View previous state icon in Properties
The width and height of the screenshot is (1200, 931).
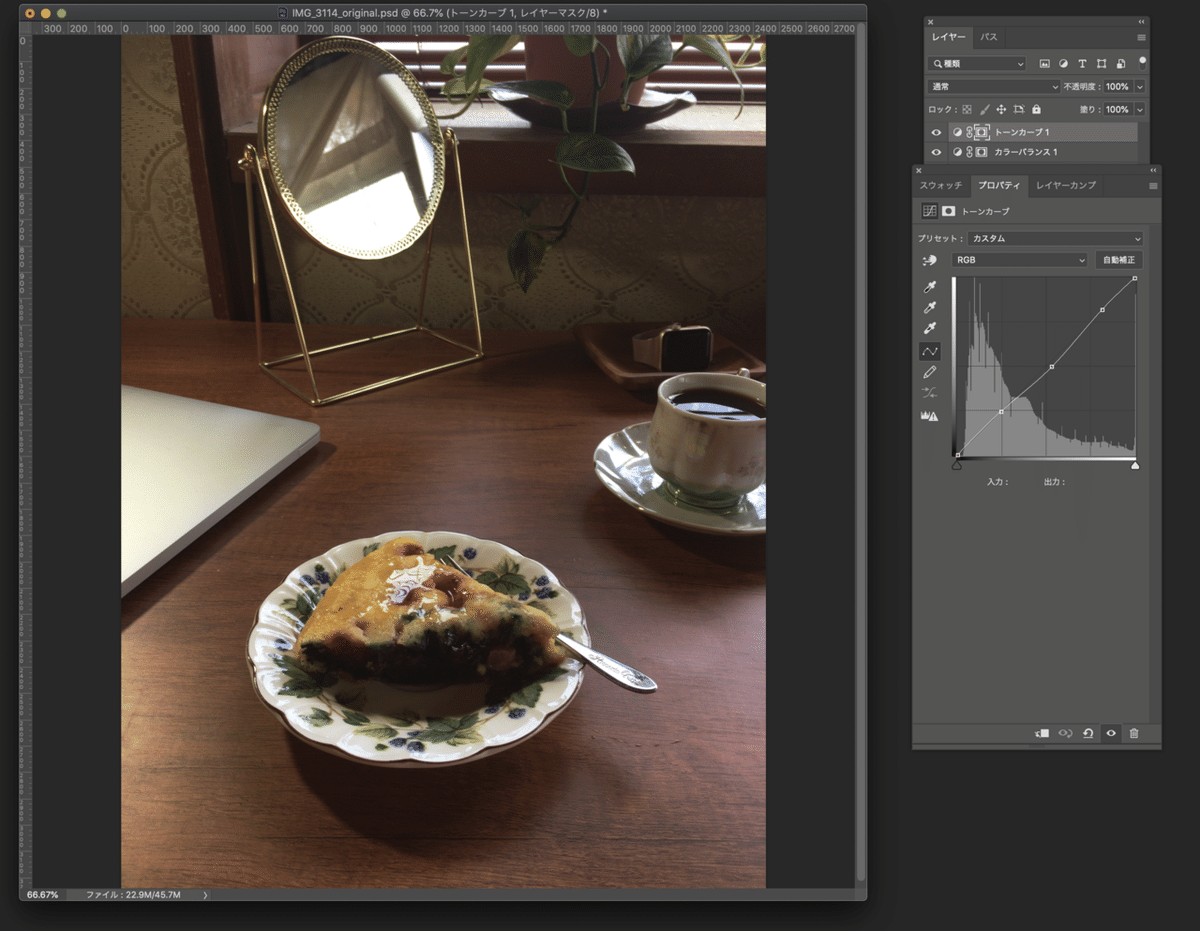(1065, 733)
